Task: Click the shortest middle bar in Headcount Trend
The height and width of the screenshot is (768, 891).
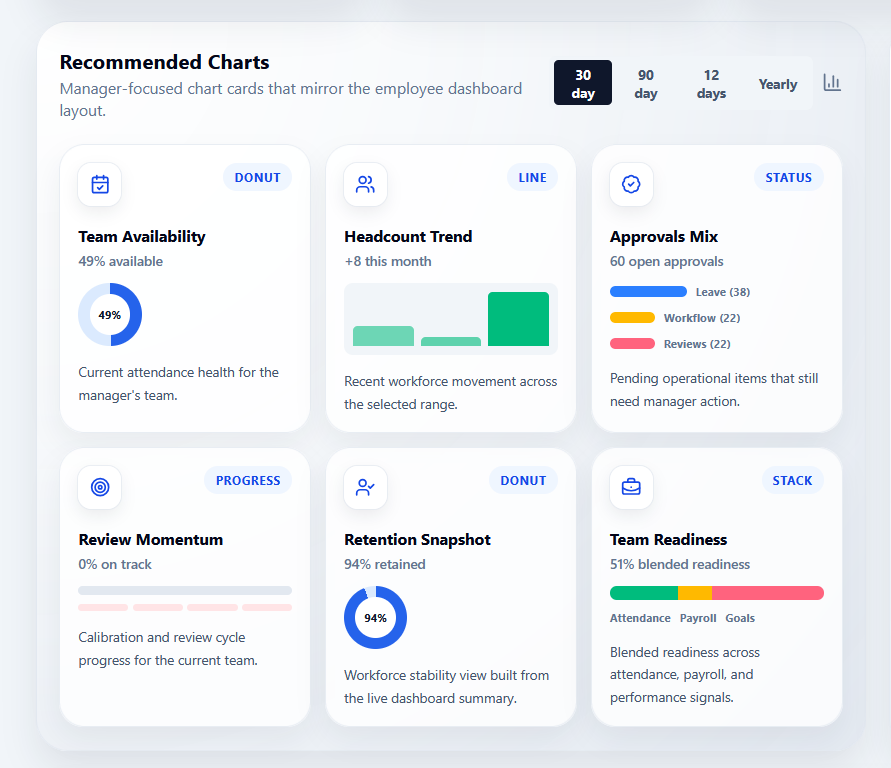Action: coord(451,341)
